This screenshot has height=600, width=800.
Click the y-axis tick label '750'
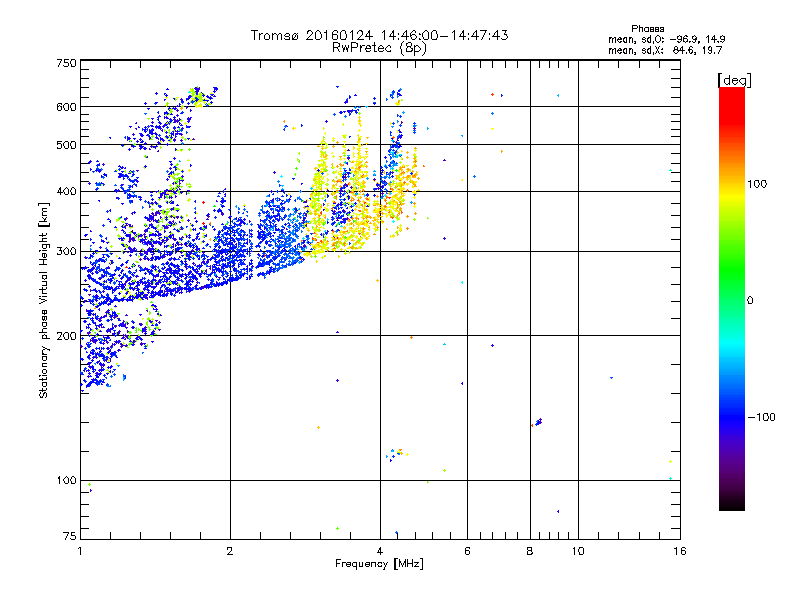(x=66, y=63)
